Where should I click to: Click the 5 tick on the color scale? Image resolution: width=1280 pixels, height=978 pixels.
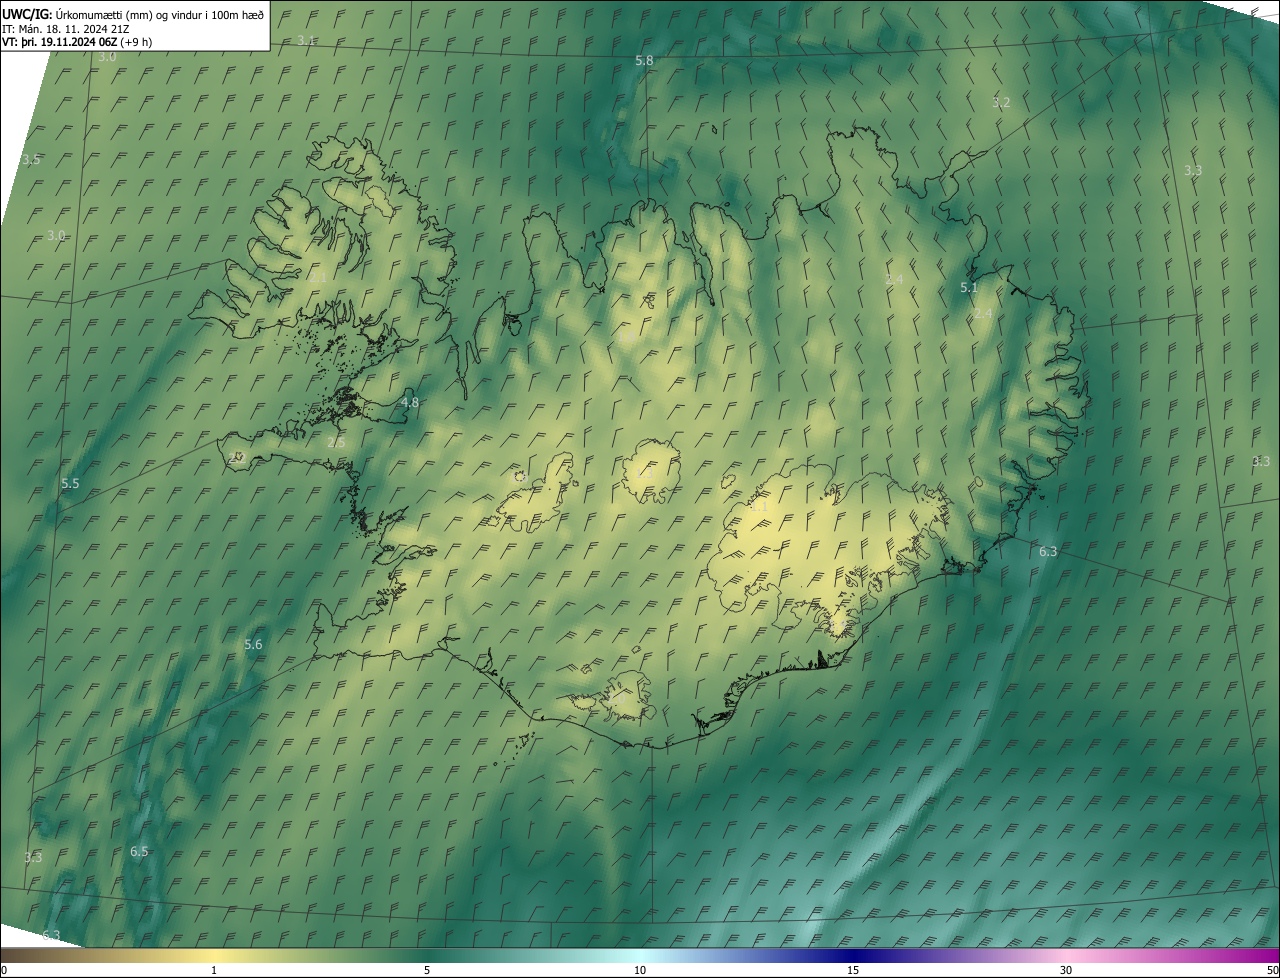tap(427, 970)
